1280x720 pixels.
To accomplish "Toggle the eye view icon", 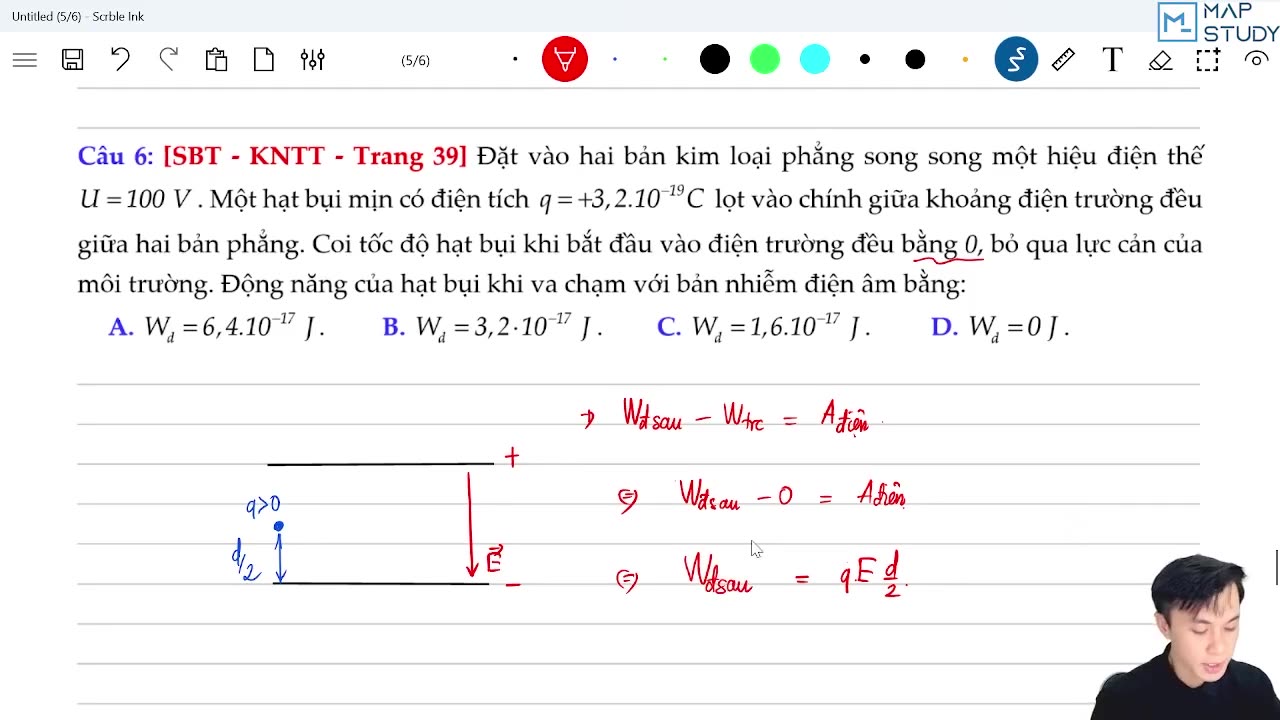I will 1256,60.
